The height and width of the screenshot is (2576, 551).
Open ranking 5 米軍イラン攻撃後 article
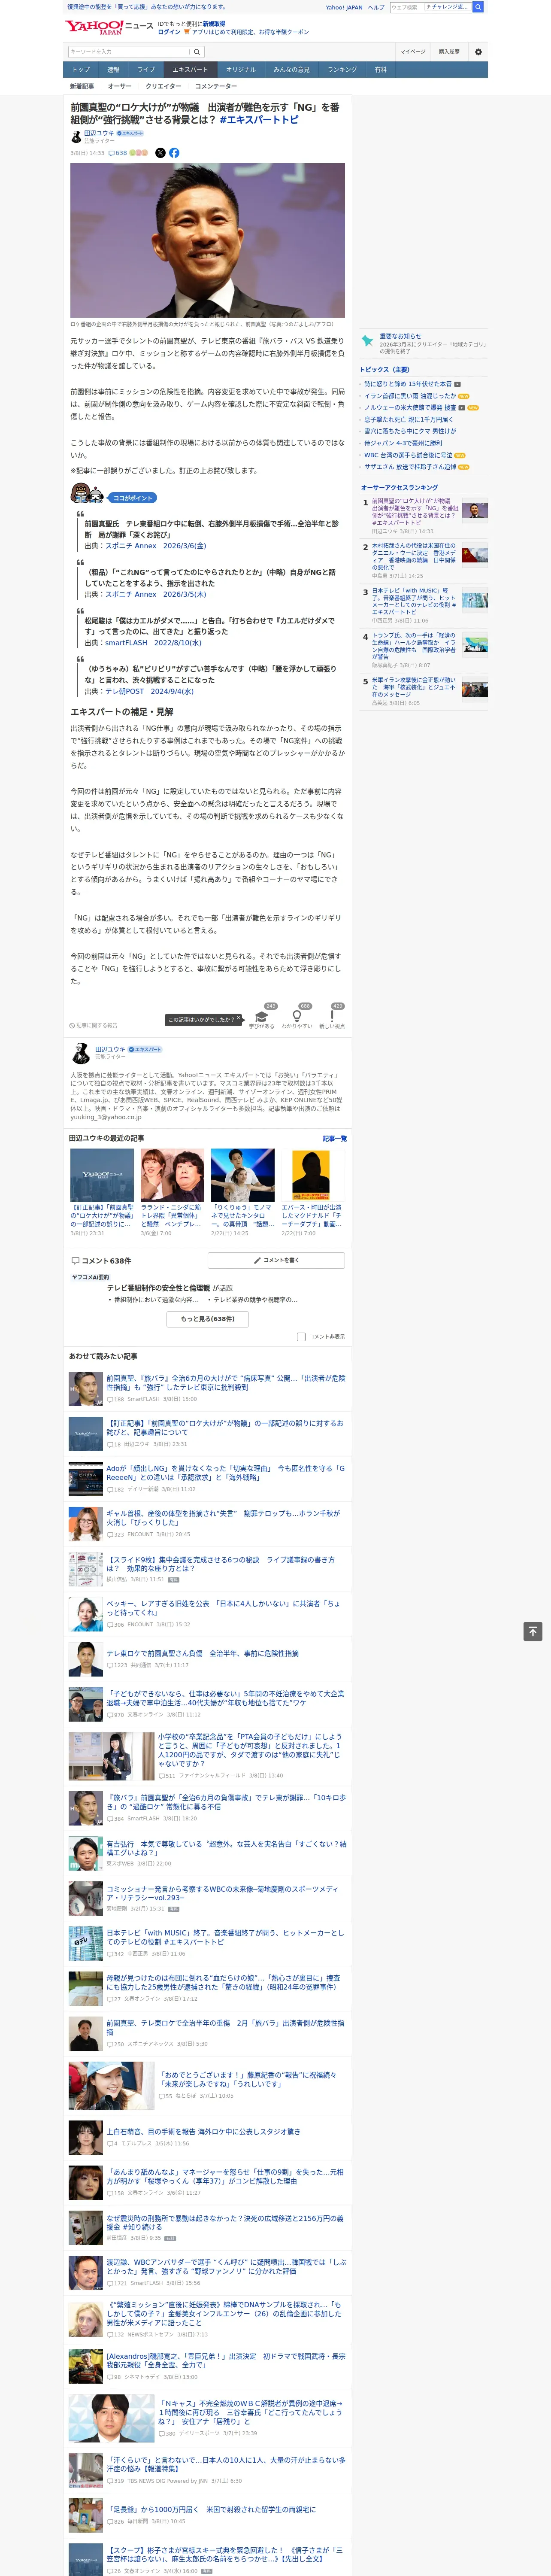414,687
